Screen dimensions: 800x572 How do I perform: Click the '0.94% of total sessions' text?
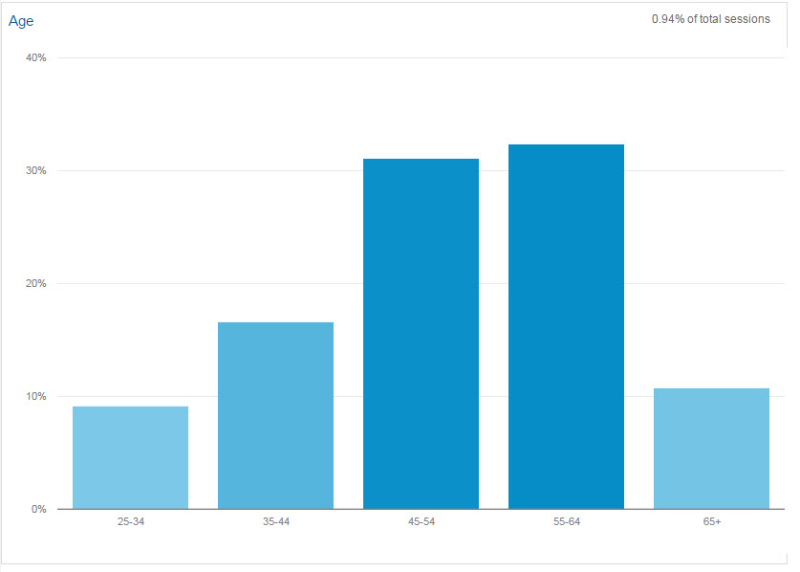pyautogui.click(x=711, y=19)
